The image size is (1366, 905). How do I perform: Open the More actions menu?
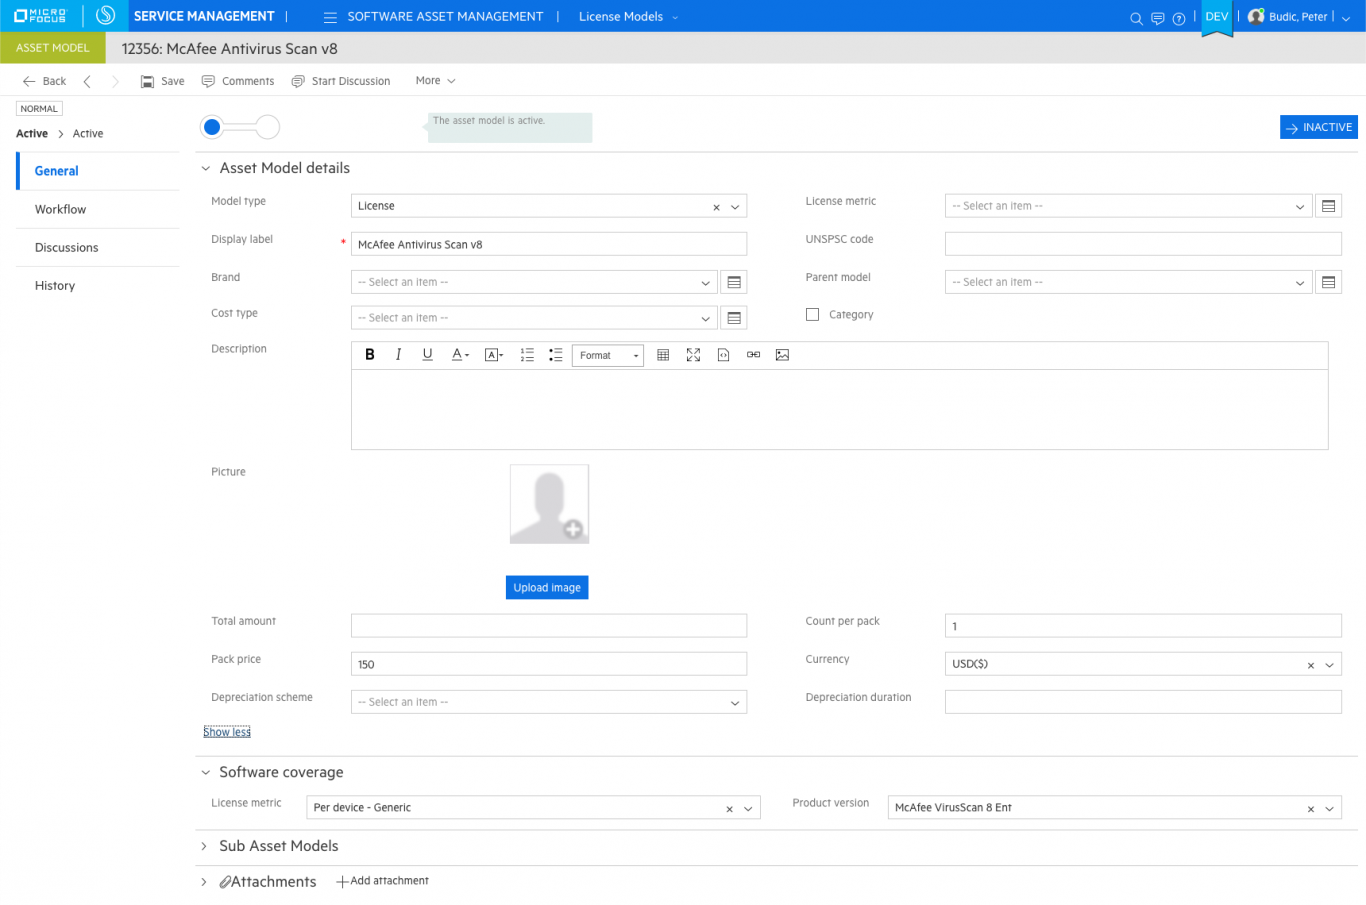[x=435, y=81]
